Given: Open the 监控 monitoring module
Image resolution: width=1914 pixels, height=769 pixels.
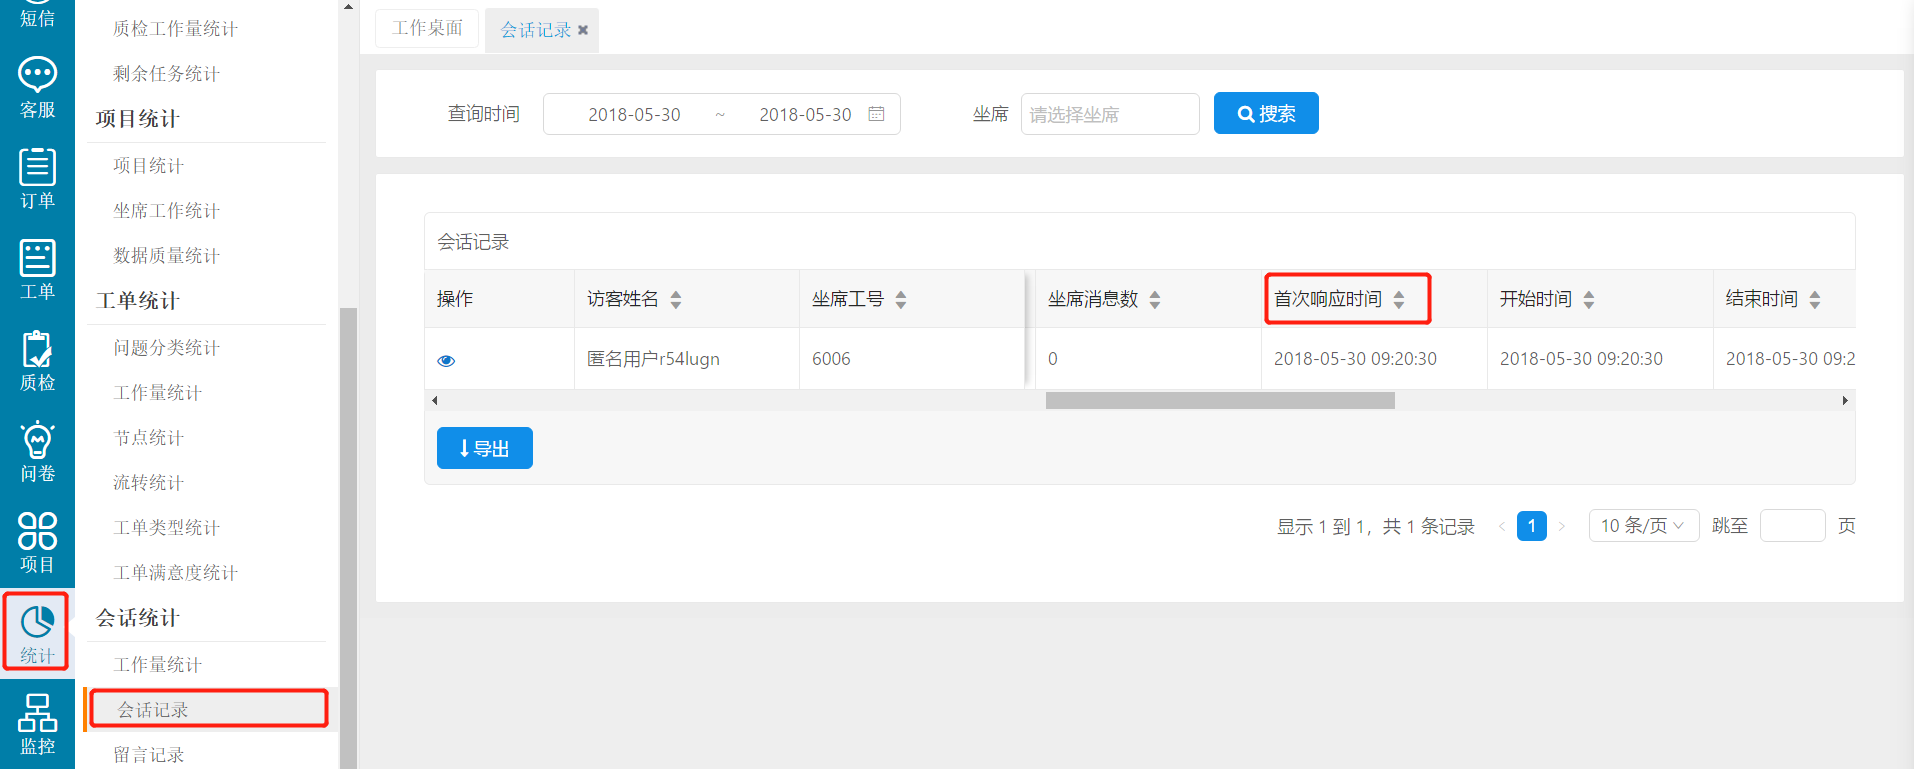Looking at the screenshot, I should (37, 725).
